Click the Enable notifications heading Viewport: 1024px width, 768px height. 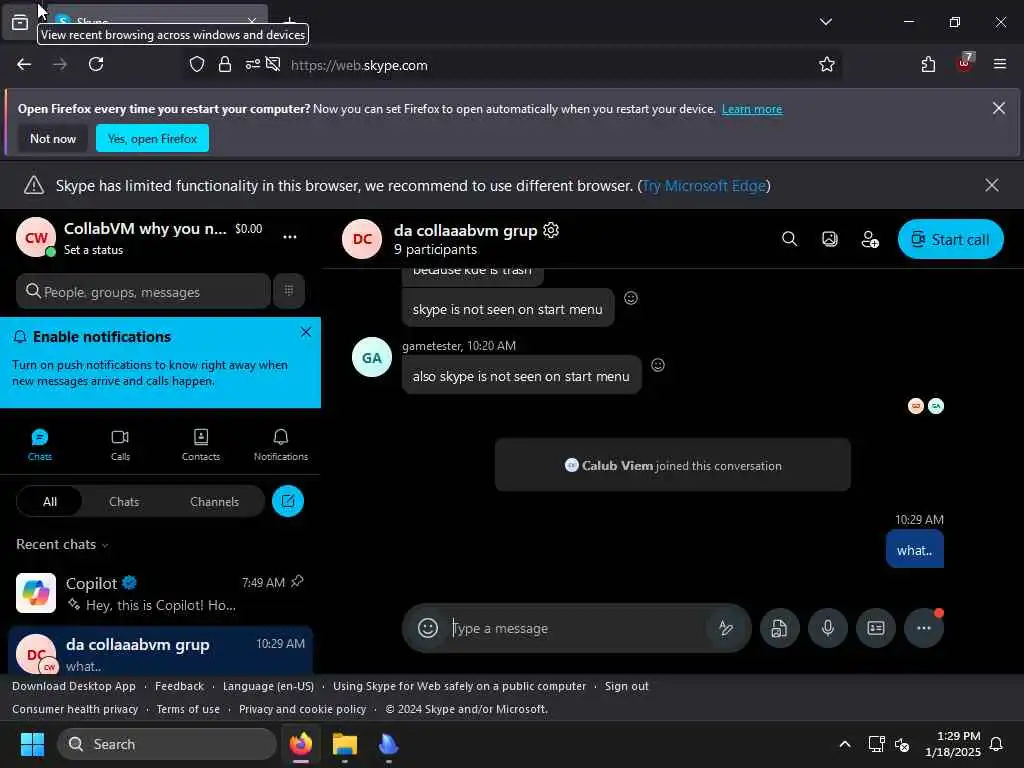click(102, 337)
